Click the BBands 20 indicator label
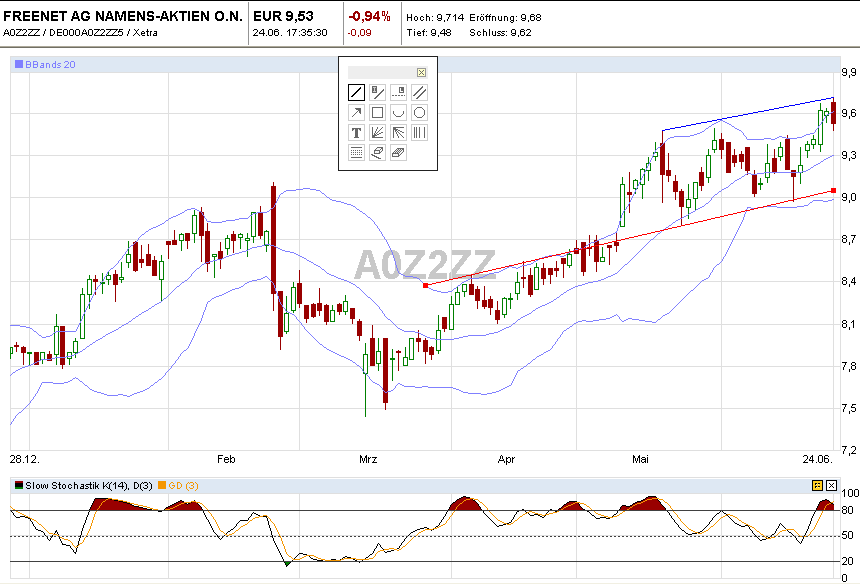Image resolution: width=860 pixels, height=585 pixels. coord(50,65)
